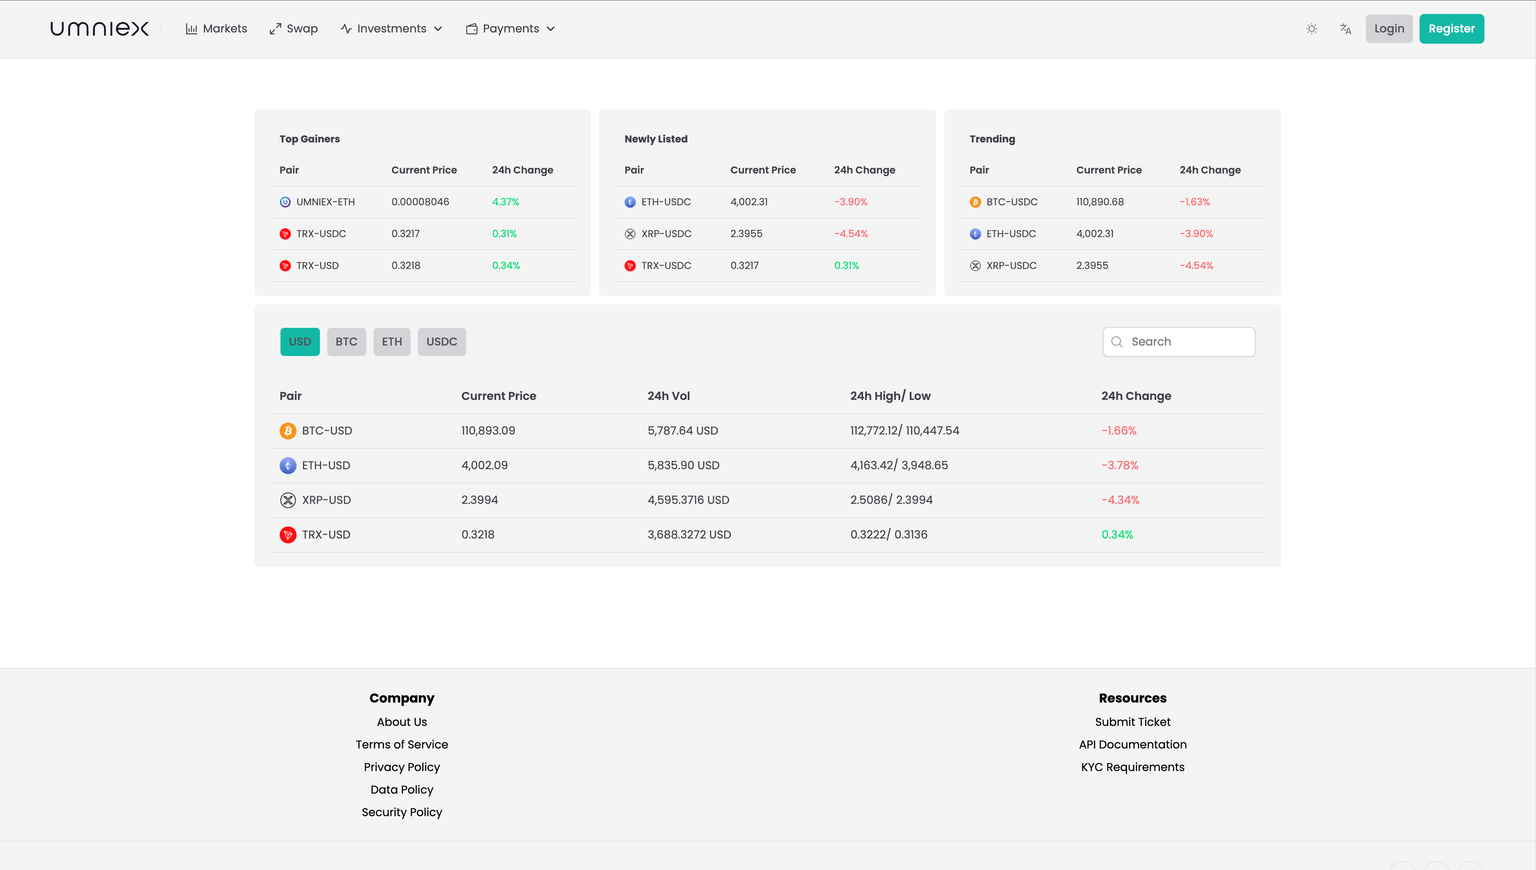
Task: Expand the Payments dropdown menu
Action: point(510,29)
